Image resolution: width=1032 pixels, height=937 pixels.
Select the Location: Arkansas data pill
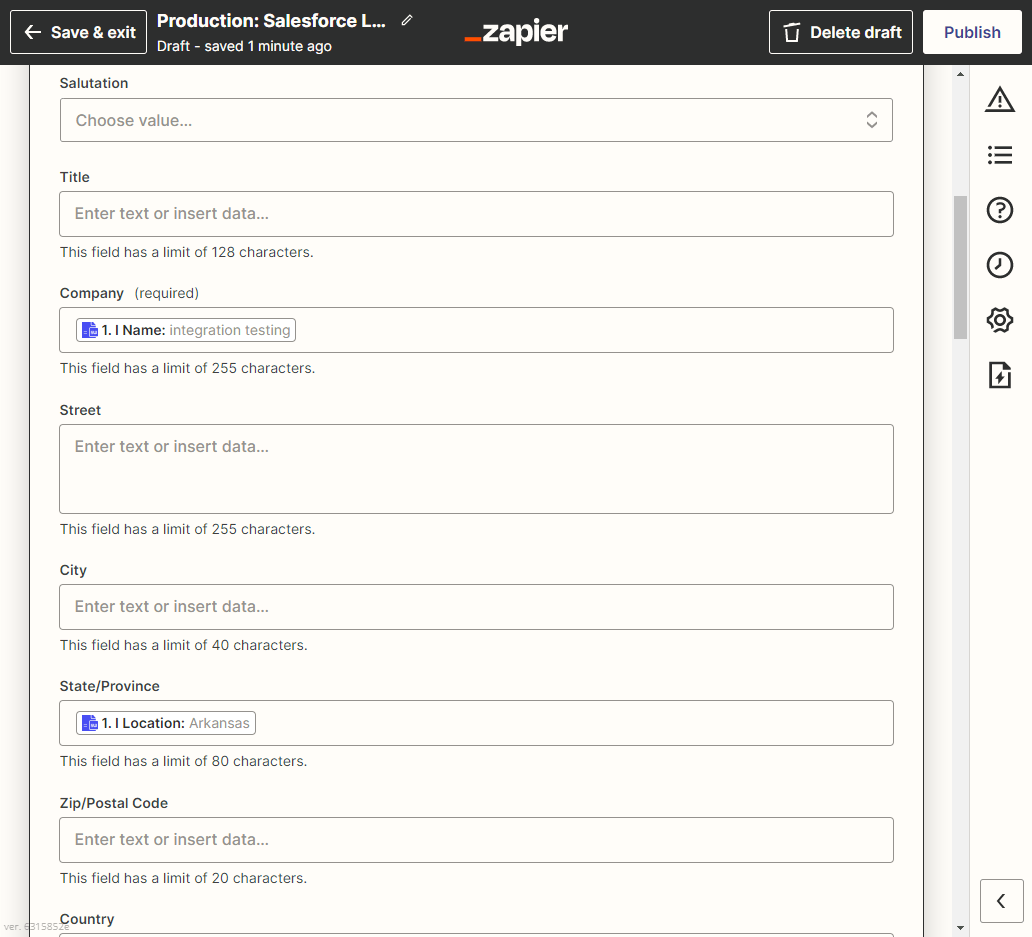166,723
